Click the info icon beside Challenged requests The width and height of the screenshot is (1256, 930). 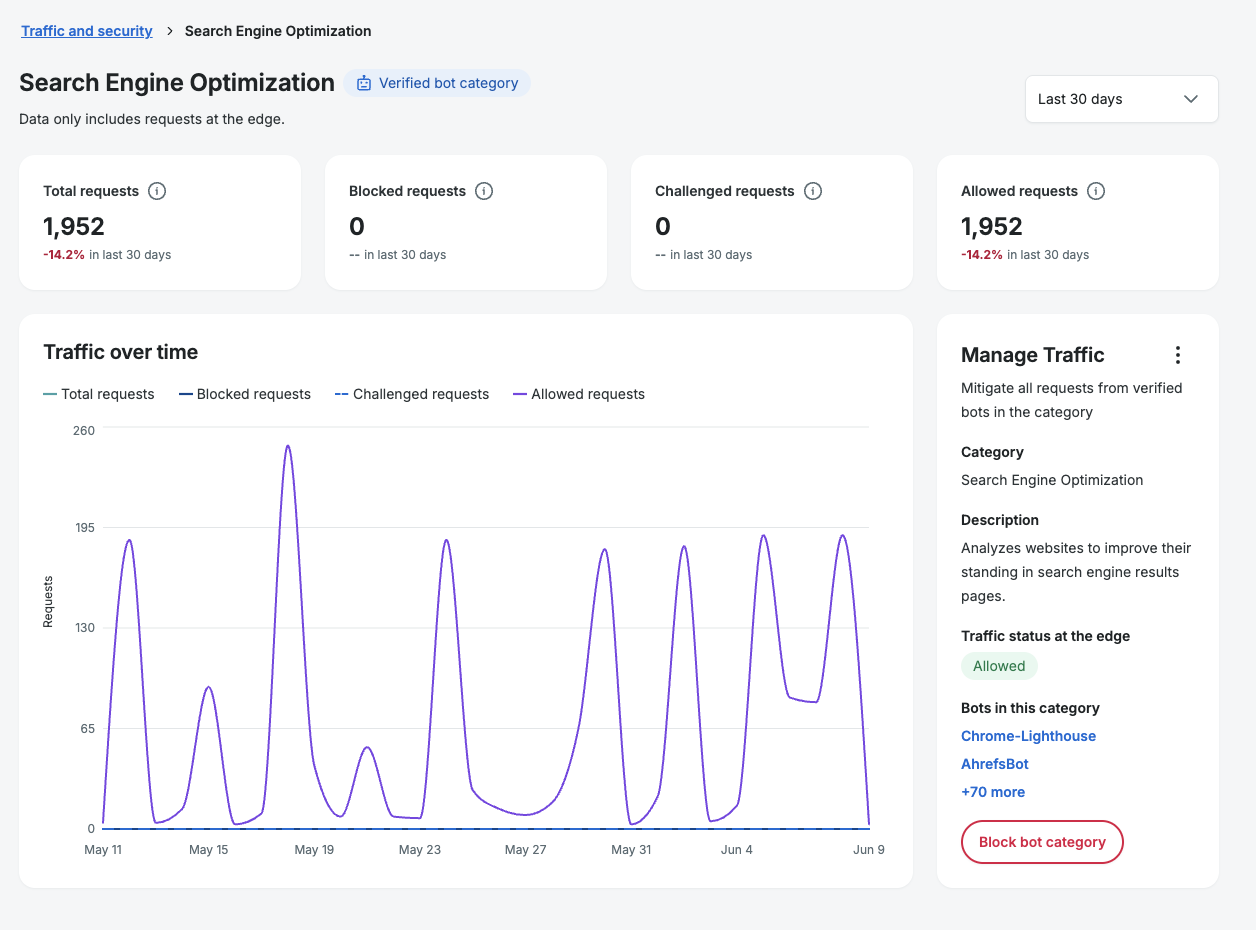[x=813, y=191]
